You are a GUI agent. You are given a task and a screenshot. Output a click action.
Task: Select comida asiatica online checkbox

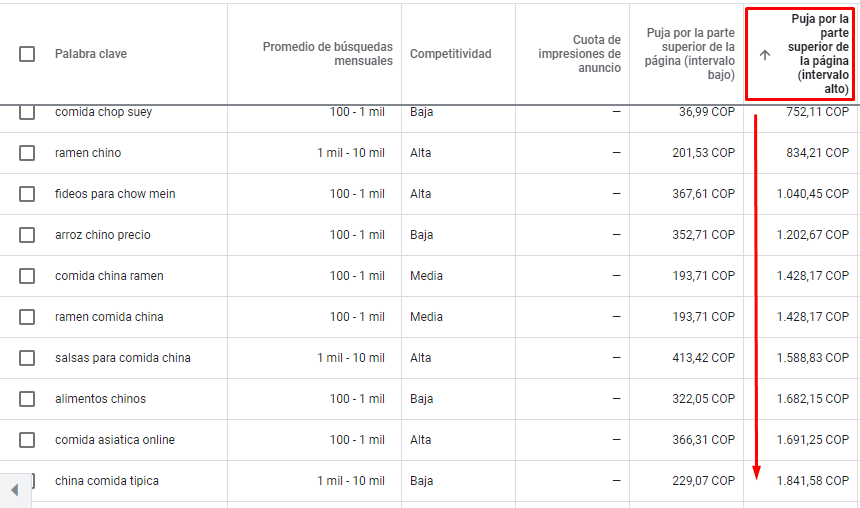pyautogui.click(x=27, y=440)
